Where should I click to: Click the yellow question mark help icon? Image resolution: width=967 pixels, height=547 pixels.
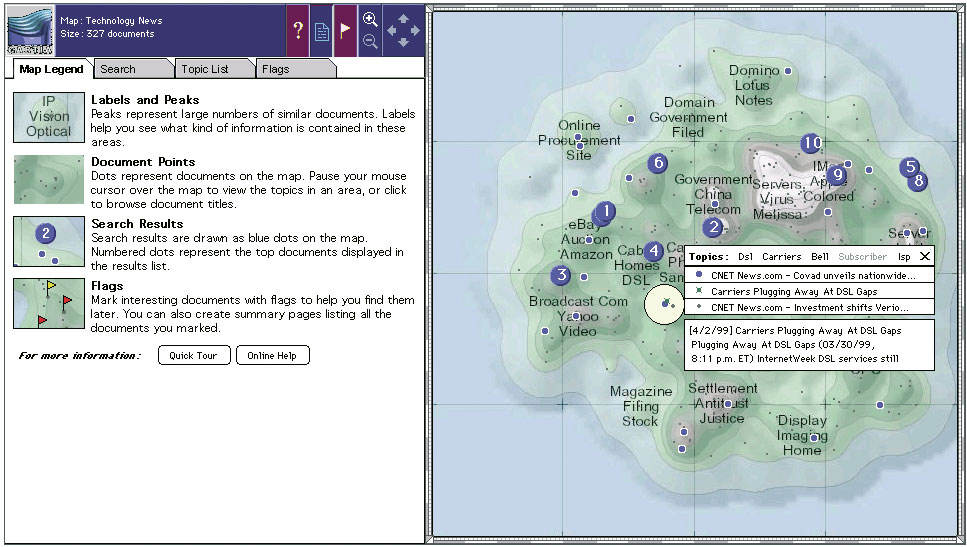[298, 30]
